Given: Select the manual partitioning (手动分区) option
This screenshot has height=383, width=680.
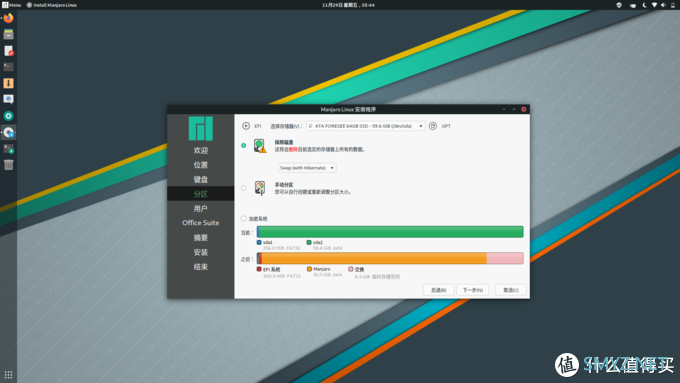Looking at the screenshot, I should [244, 188].
